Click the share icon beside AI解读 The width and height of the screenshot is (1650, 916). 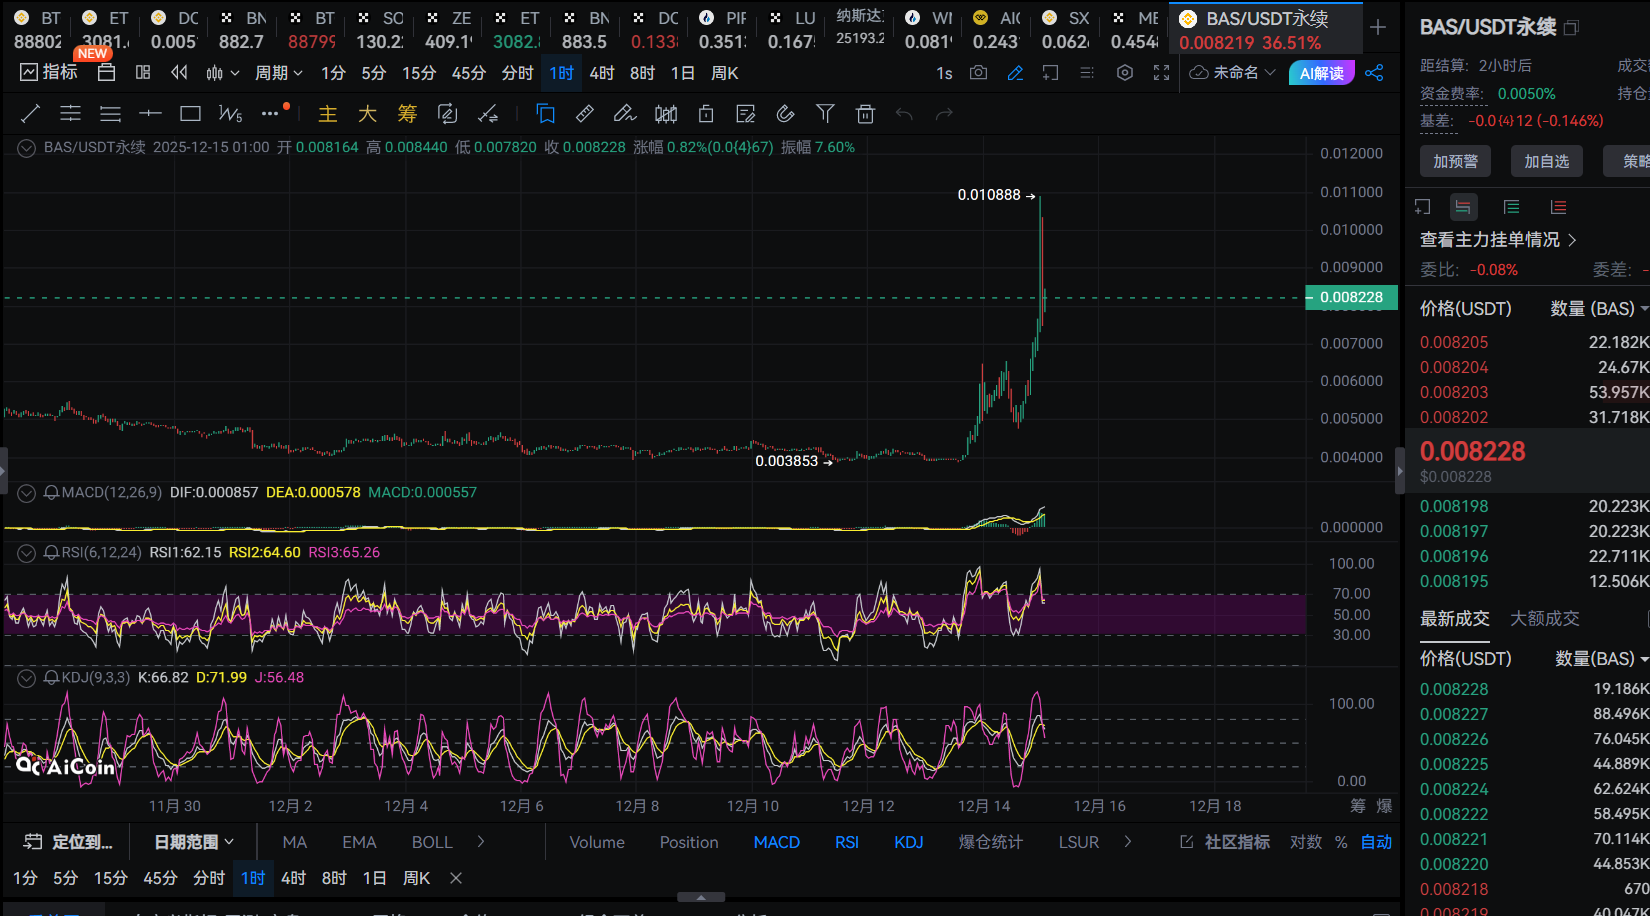point(1374,73)
